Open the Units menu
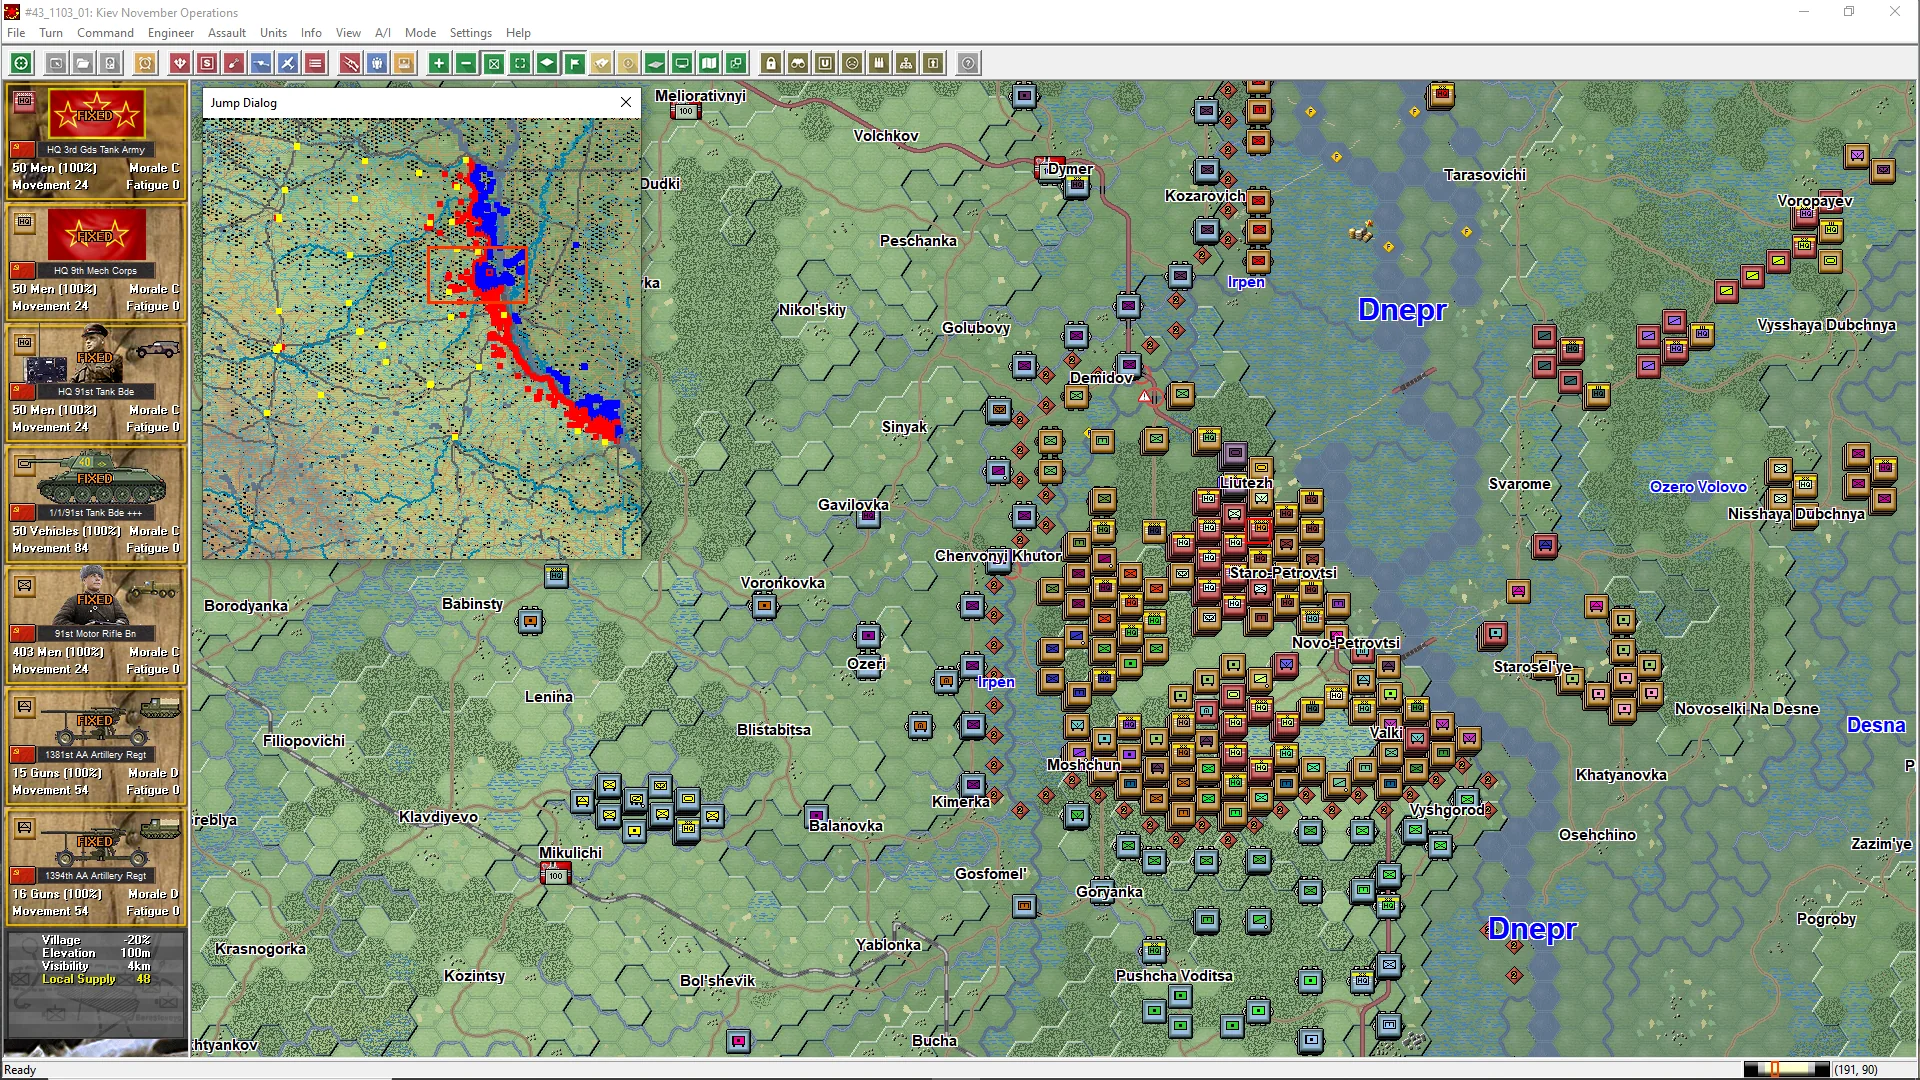This screenshot has height=1080, width=1920. pos(273,33)
